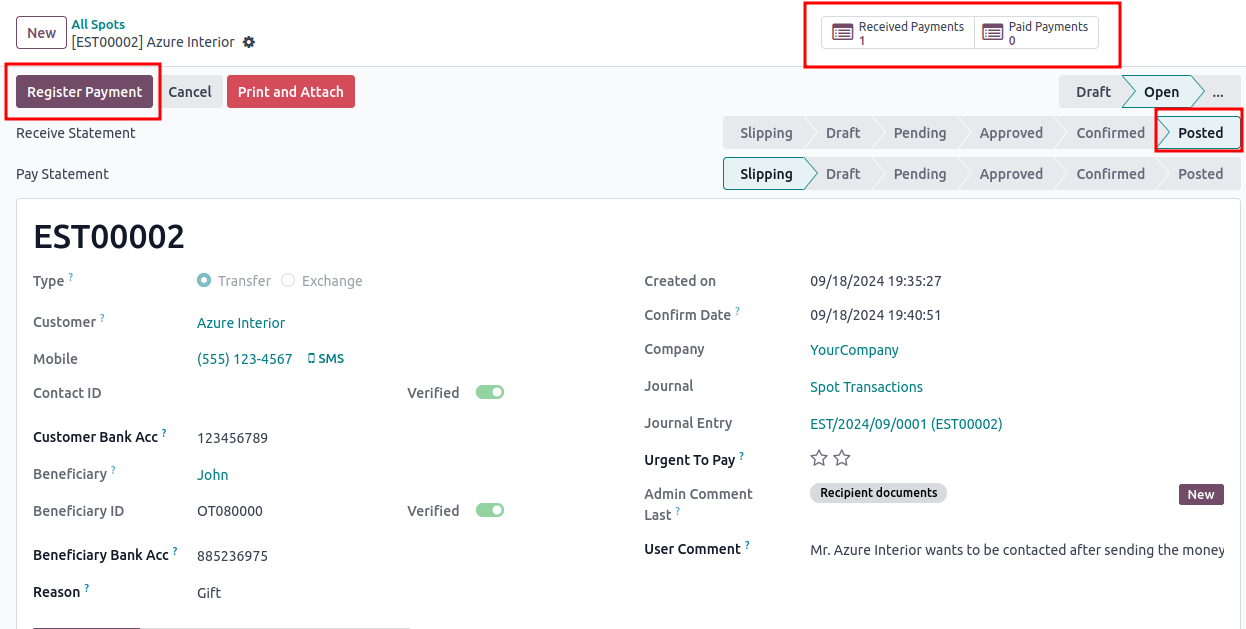
Task: Select Posted stage in Receive Statement
Action: click(1199, 133)
